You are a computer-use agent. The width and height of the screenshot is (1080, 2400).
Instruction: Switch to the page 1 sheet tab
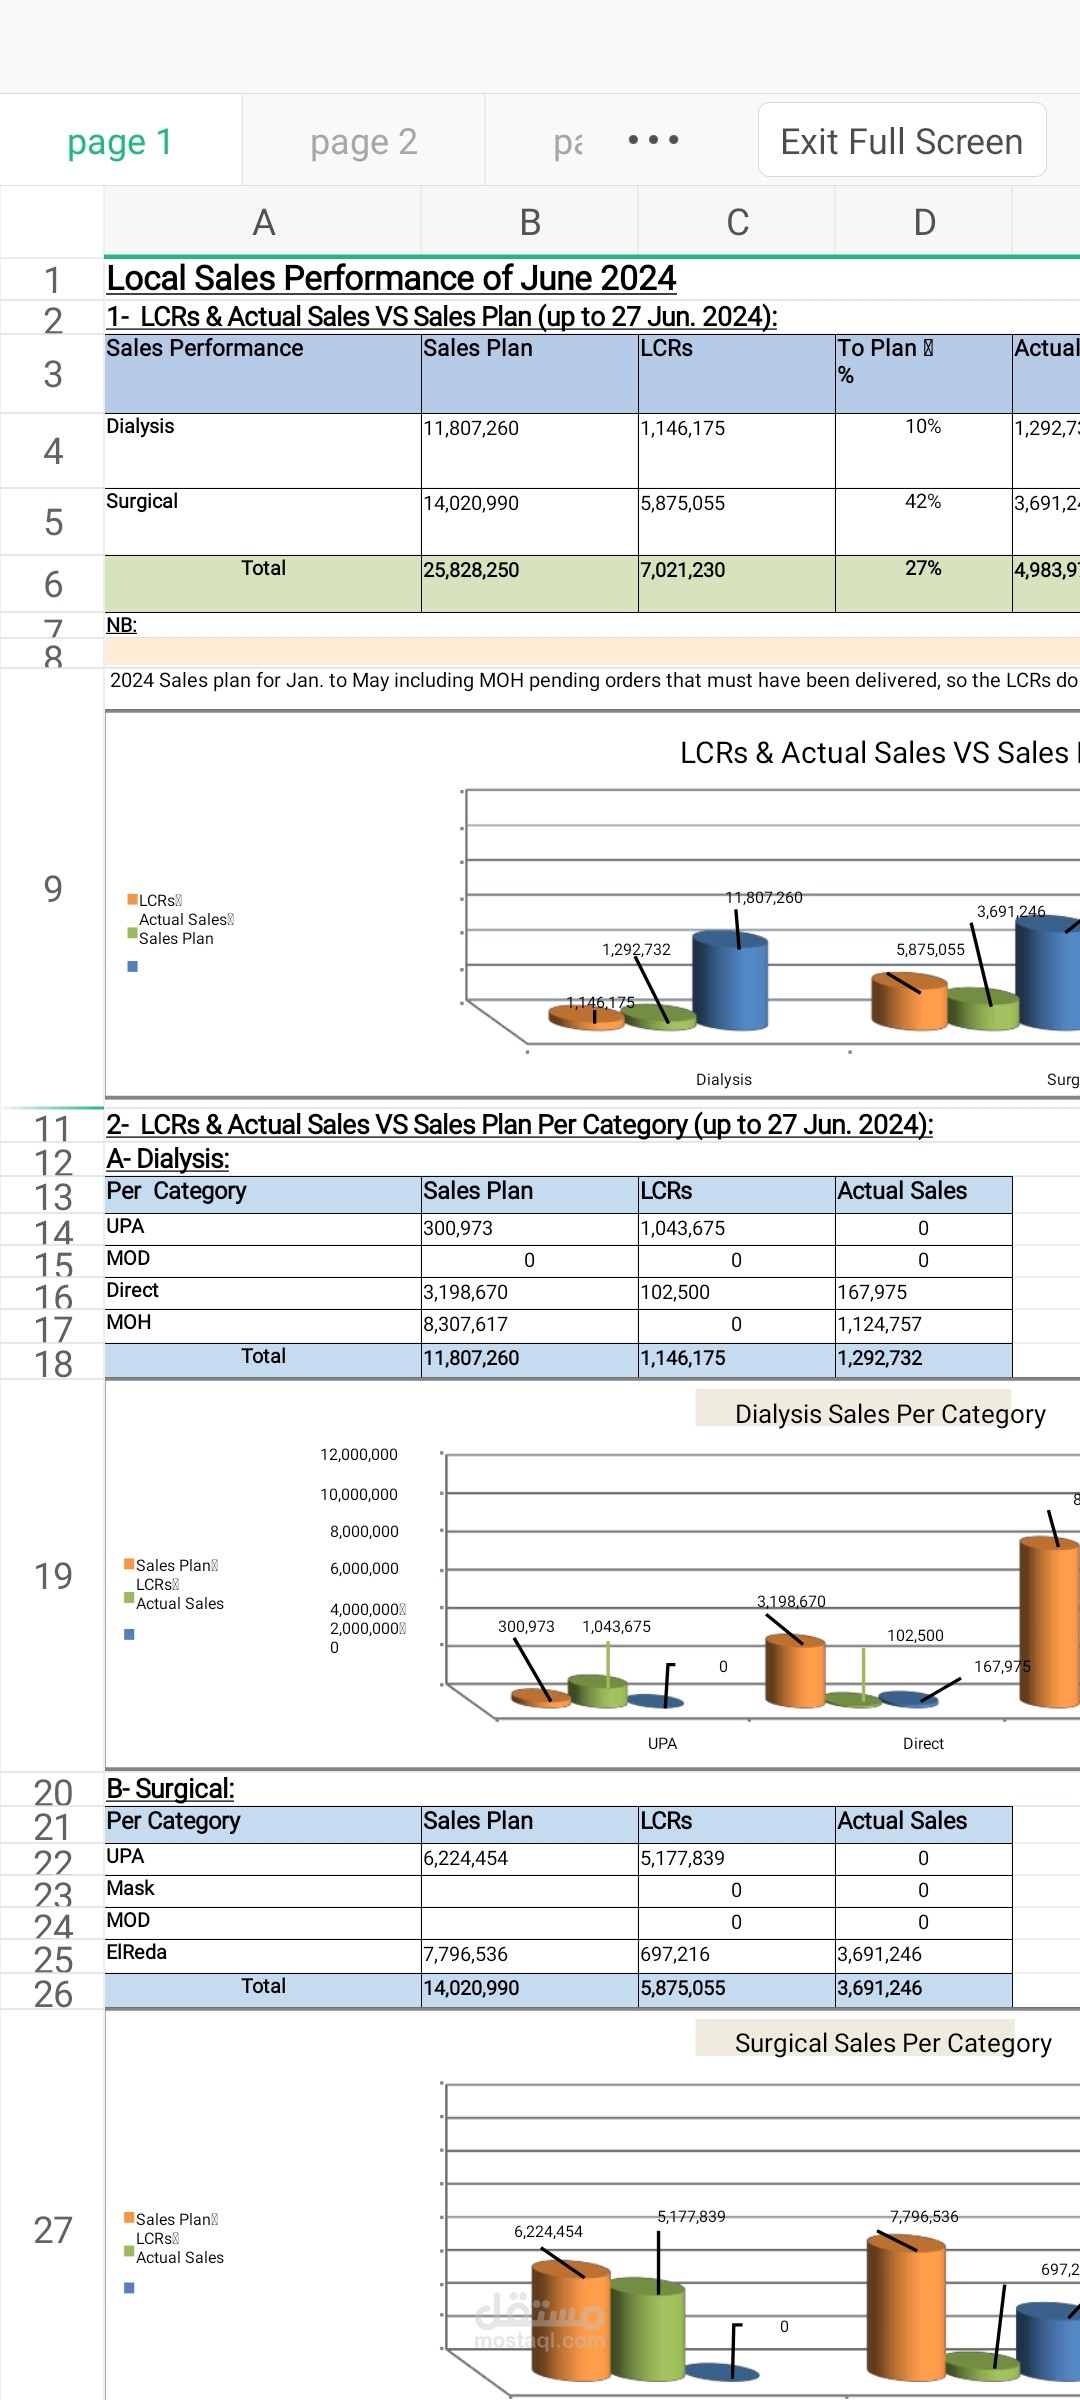pyautogui.click(x=120, y=141)
